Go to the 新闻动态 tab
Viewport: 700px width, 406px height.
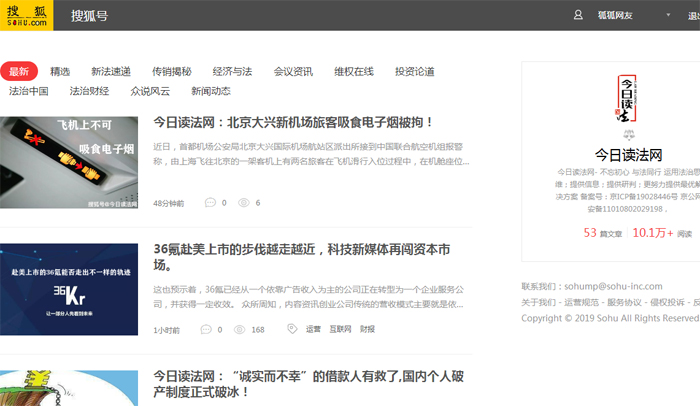(x=211, y=91)
